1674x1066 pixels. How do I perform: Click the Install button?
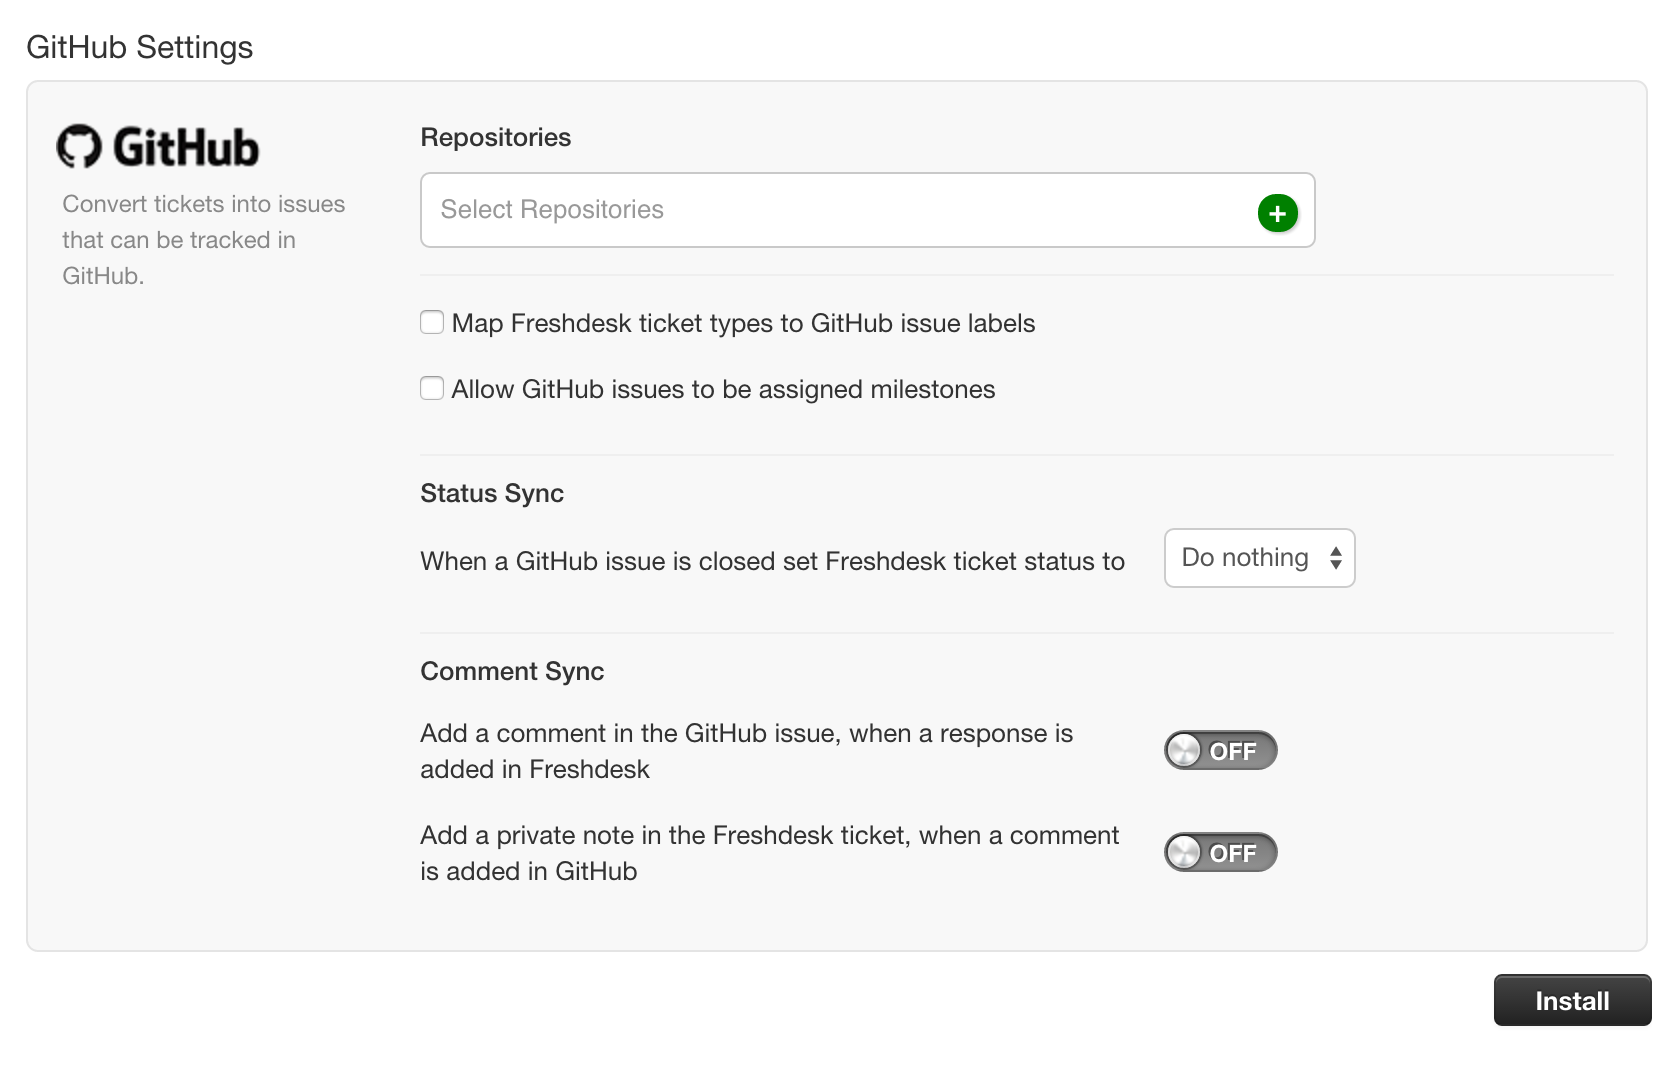click(x=1572, y=1000)
